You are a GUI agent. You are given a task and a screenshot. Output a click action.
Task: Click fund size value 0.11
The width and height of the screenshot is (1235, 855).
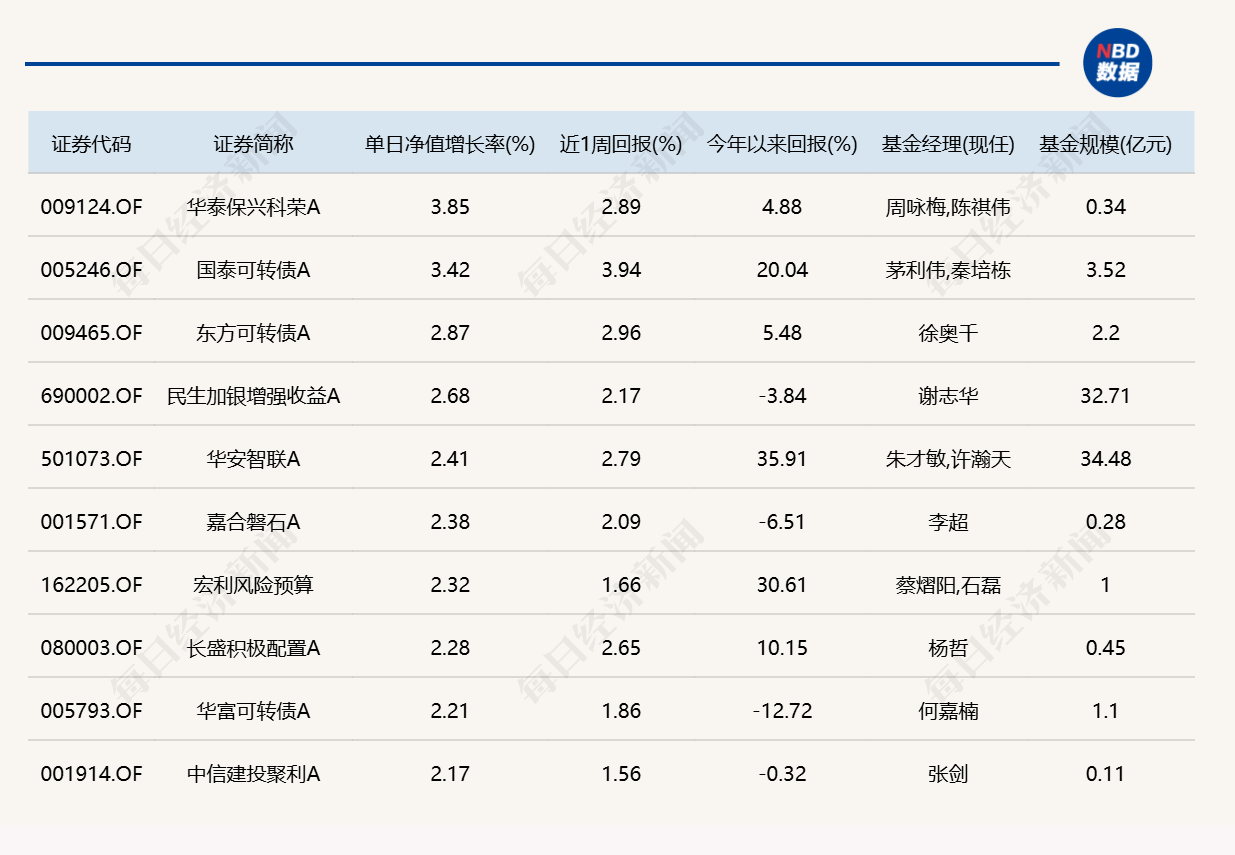click(x=1105, y=774)
